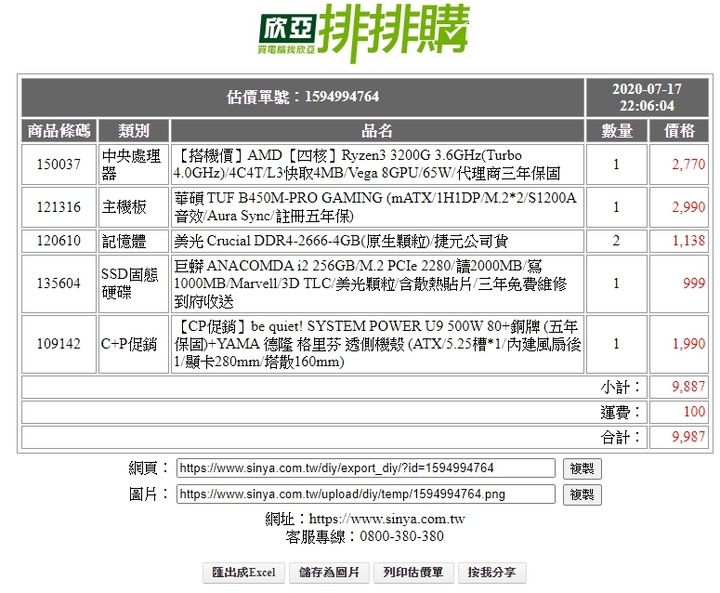The width and height of the screenshot is (720, 593).
Task: Click the 按我分享 button
Action: point(492,572)
